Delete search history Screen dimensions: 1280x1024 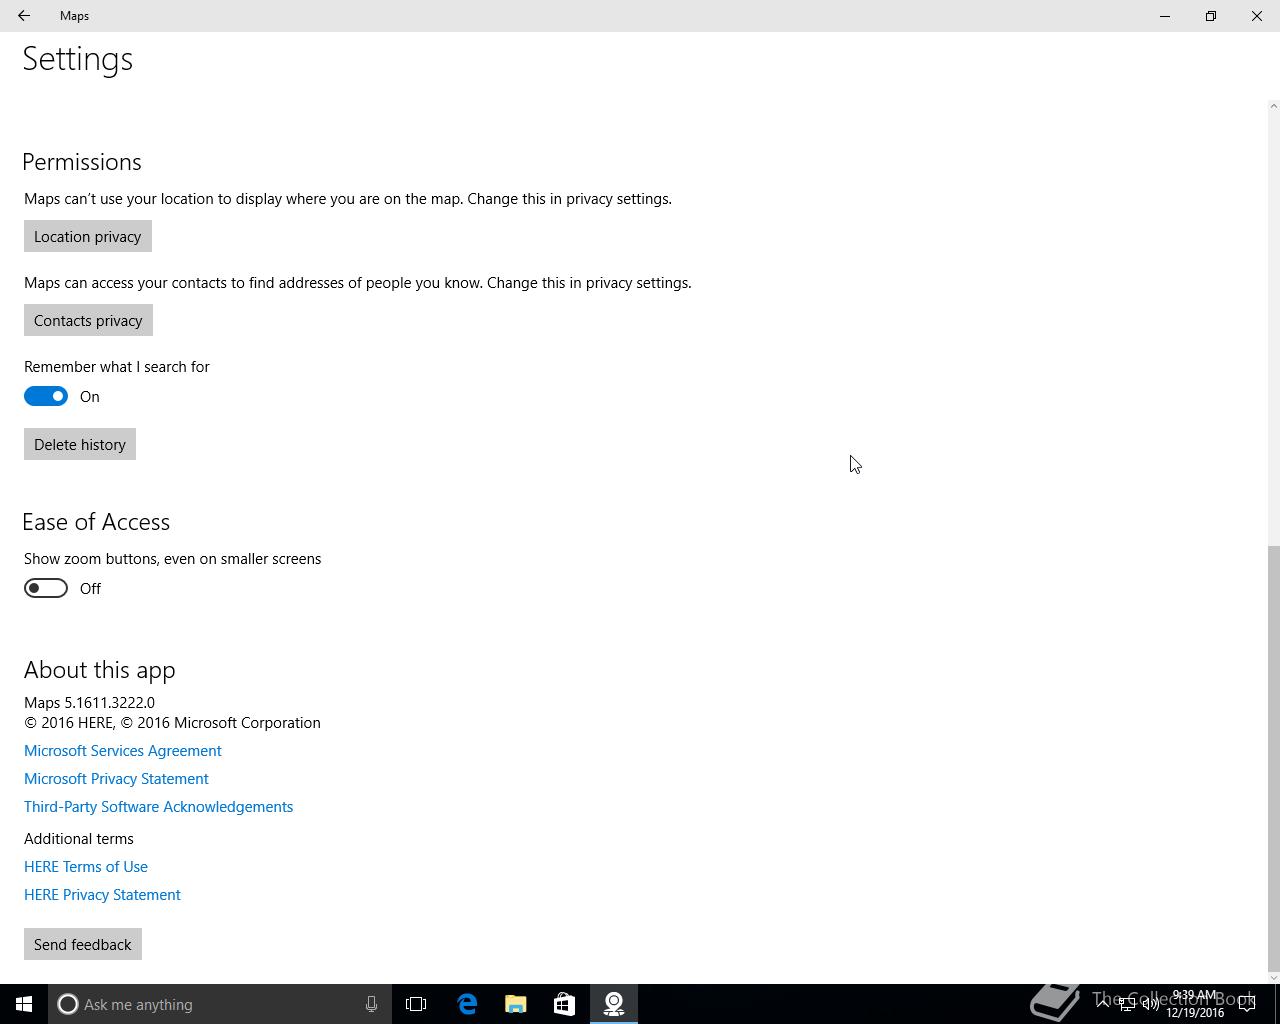pos(80,444)
